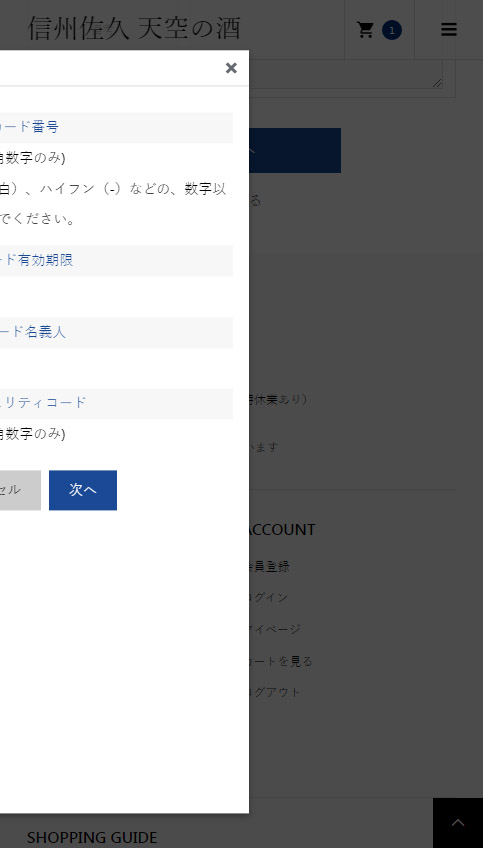Go to the マイページ link
Image resolution: width=483 pixels, height=848 pixels.
click(275, 629)
